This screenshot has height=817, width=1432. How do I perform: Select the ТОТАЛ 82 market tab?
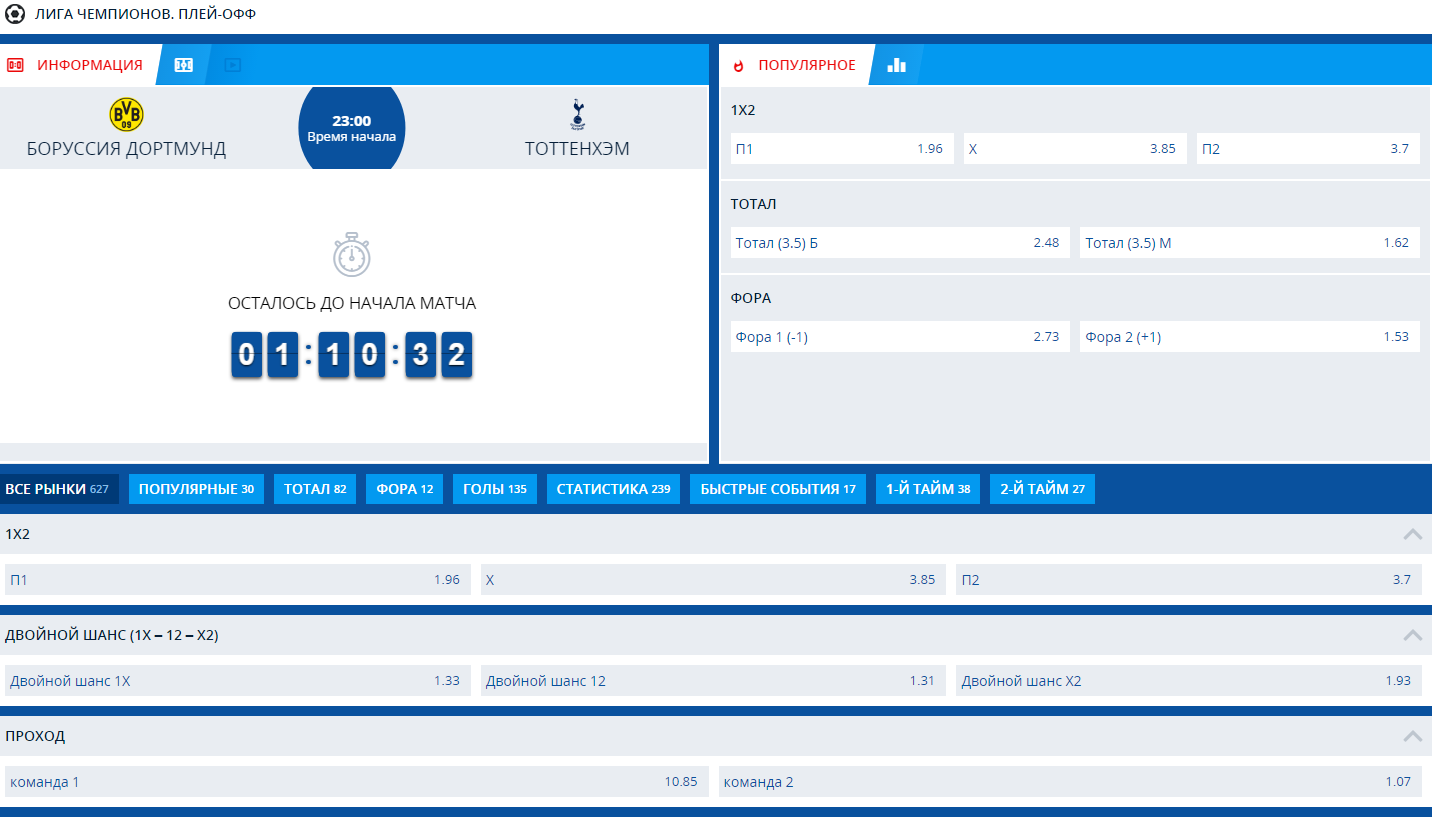coord(315,489)
